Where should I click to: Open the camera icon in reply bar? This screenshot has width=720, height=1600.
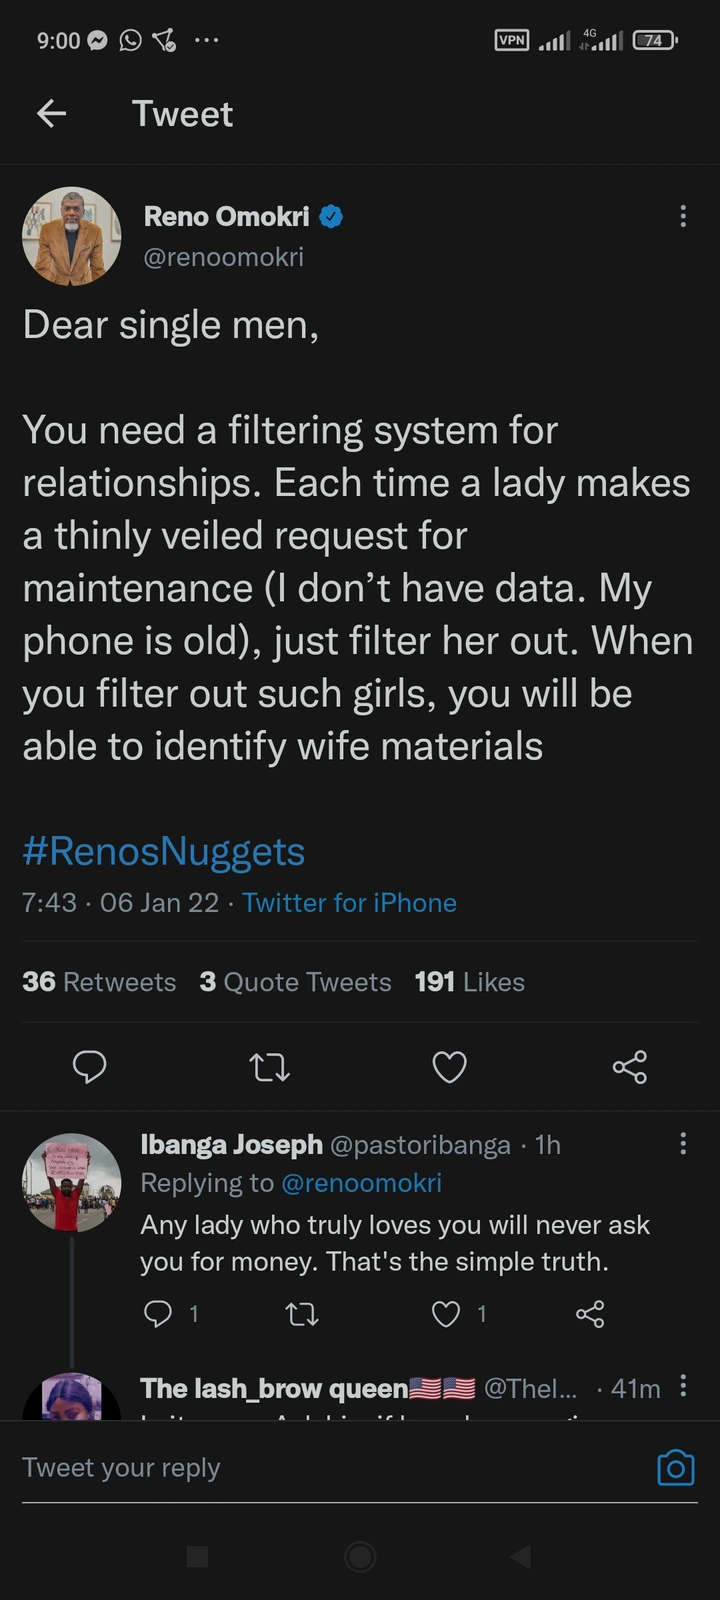[x=675, y=1468]
